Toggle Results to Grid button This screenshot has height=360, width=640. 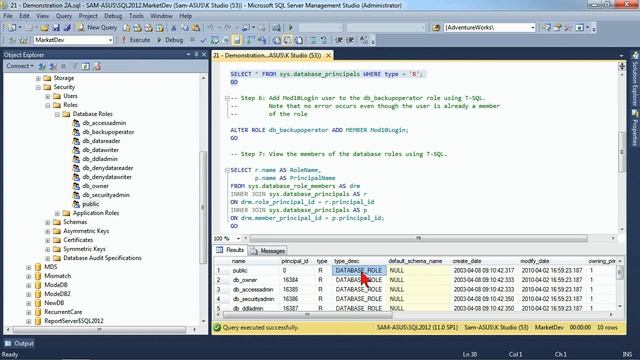point(287,40)
